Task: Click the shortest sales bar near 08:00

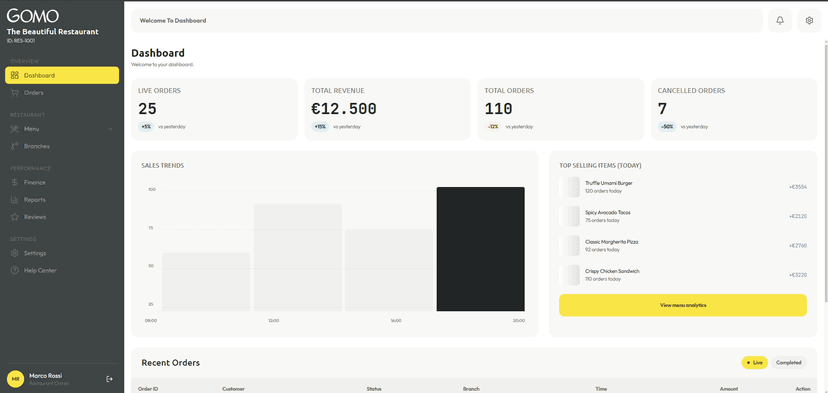Action: (206, 282)
